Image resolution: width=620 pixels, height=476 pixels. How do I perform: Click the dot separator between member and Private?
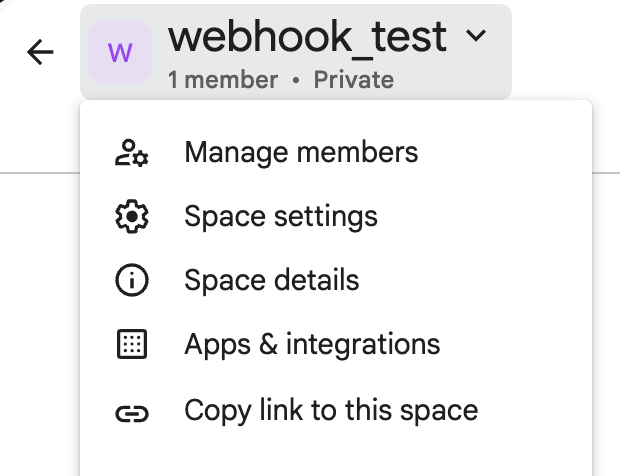296,80
